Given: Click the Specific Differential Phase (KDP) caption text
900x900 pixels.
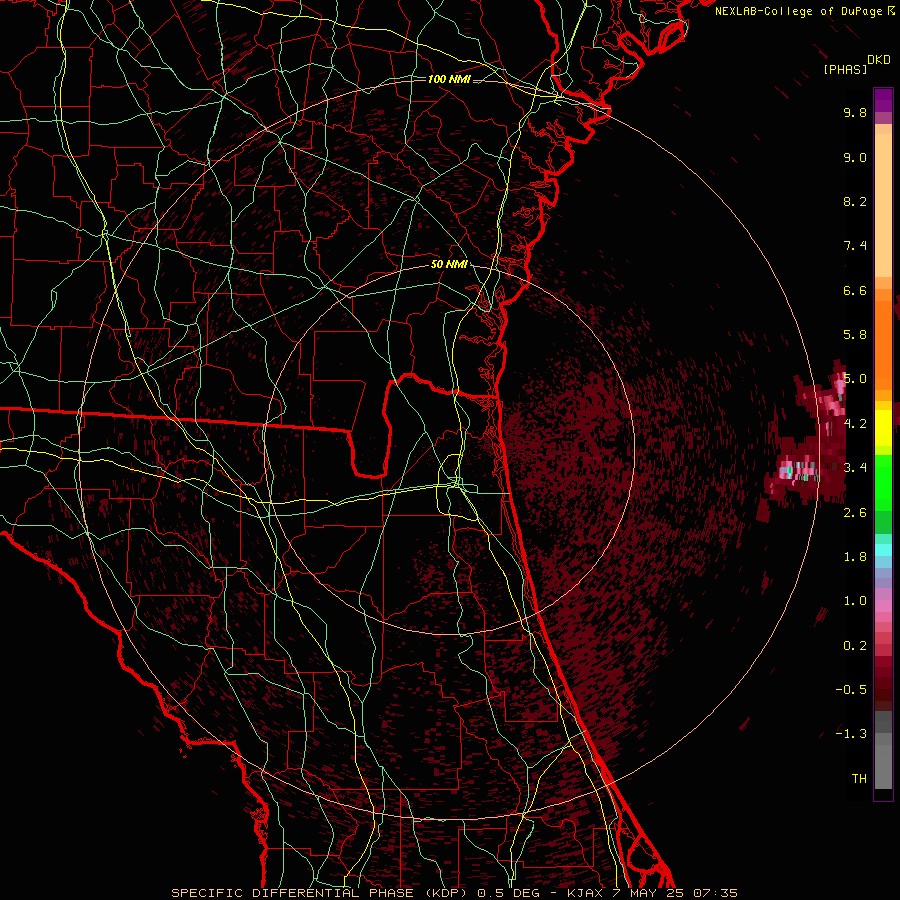Looking at the screenshot, I should pos(454,893).
